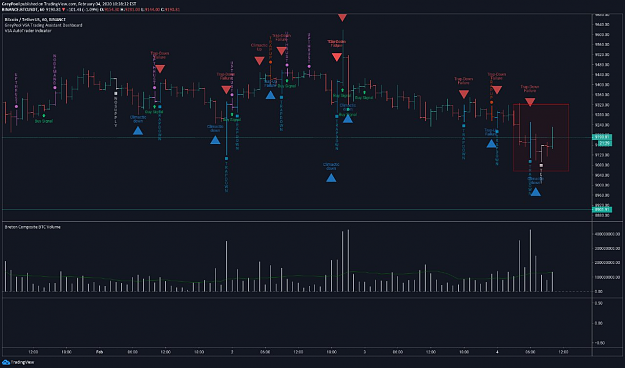This screenshot has width=625, height=368.
Task: Click the day 4 label on time axis
Action: tap(497, 352)
